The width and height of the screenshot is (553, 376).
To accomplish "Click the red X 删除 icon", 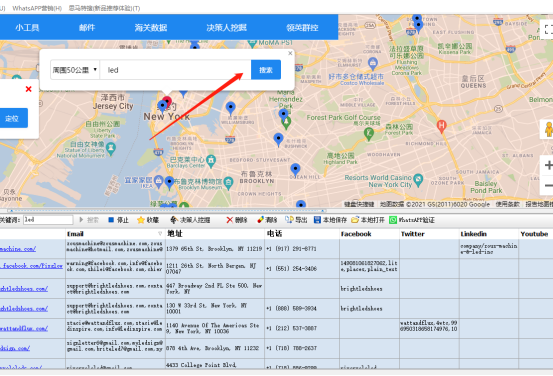I will tap(230, 220).
